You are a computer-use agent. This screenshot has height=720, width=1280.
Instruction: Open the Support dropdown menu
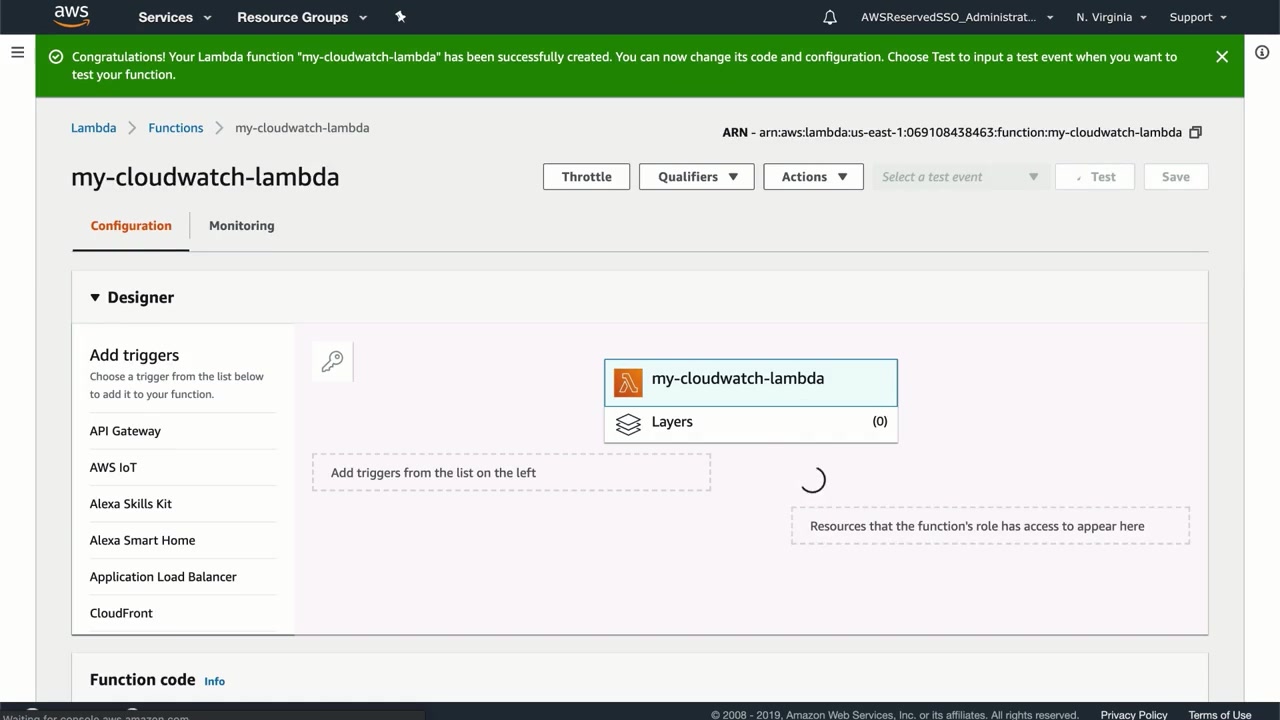pos(1198,17)
